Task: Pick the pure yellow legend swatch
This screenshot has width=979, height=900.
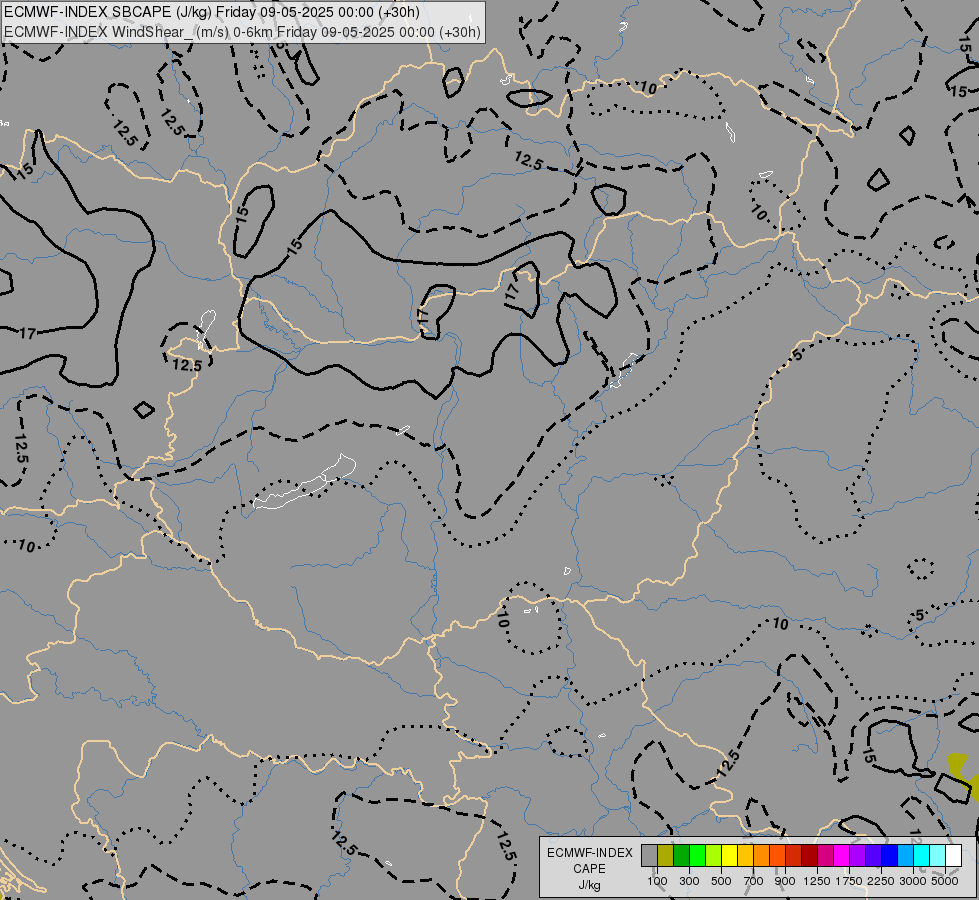Action: [729, 855]
